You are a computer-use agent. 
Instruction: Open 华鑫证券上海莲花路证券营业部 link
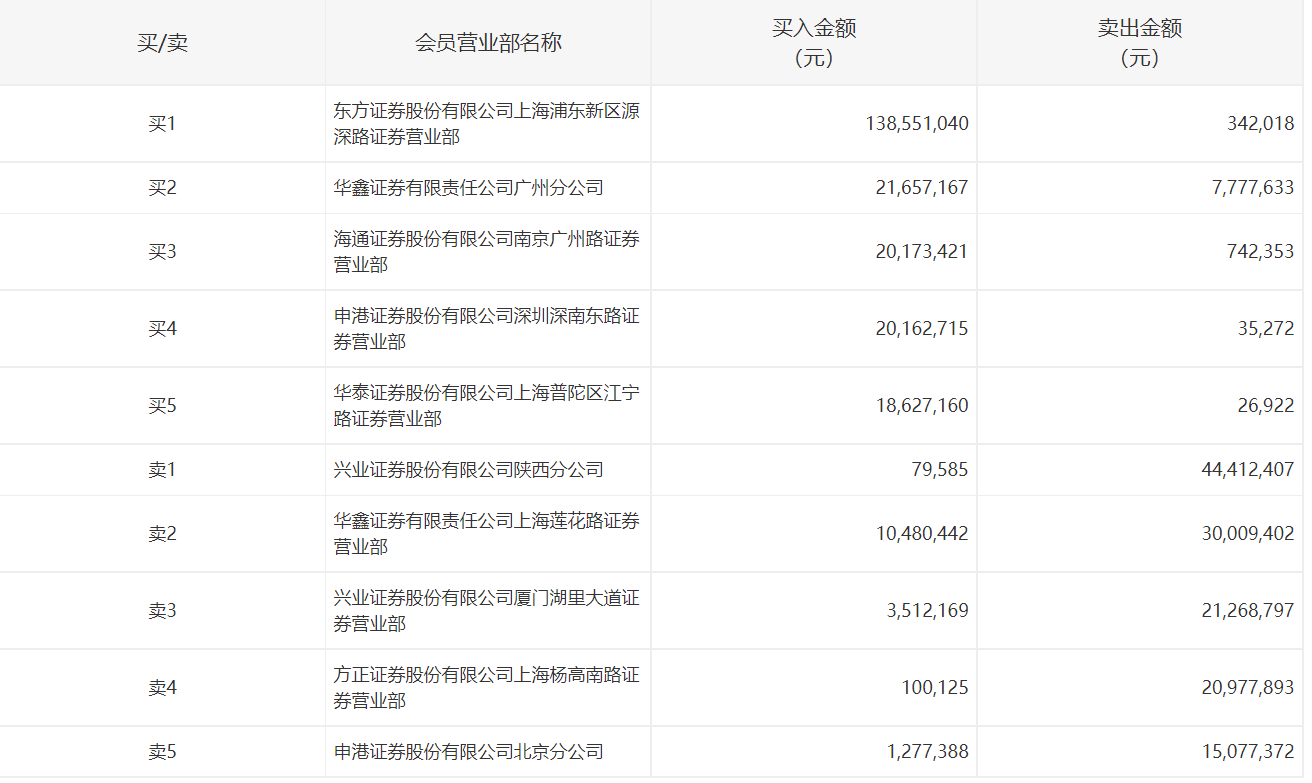(x=486, y=534)
